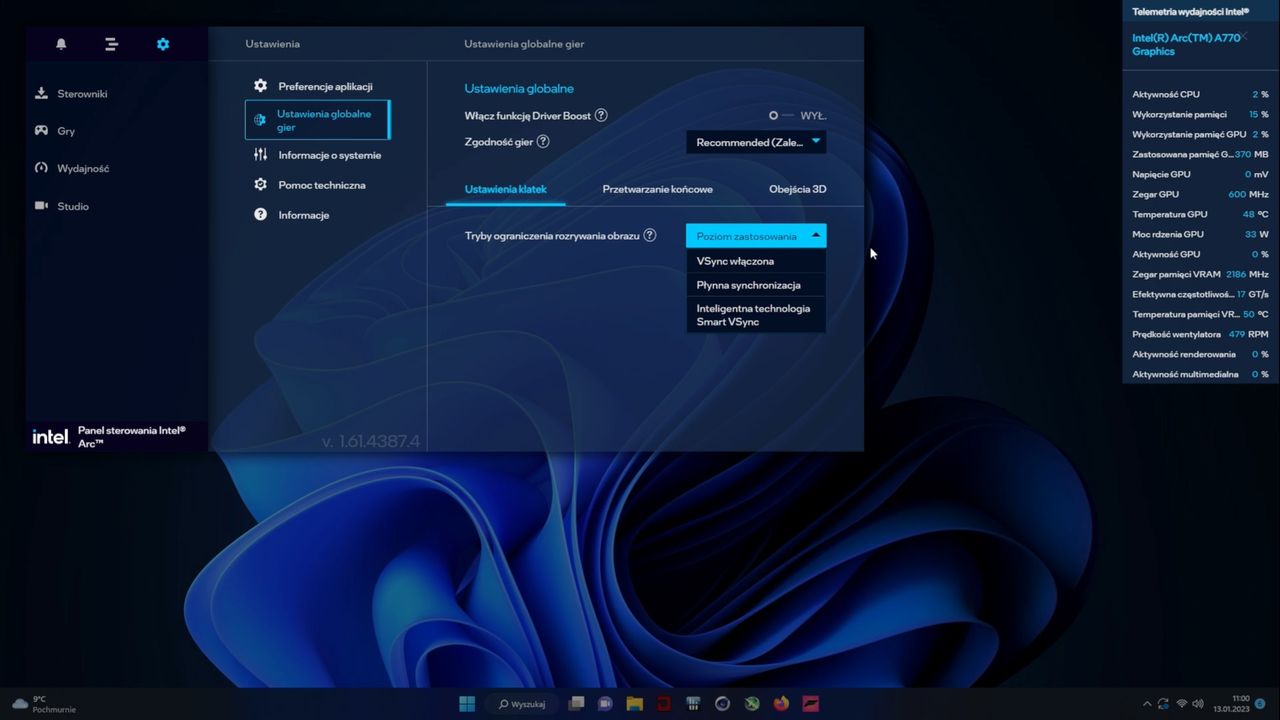This screenshot has height=720, width=1280.
Task: Show hidden system tray icons
Action: pyautogui.click(x=1147, y=704)
